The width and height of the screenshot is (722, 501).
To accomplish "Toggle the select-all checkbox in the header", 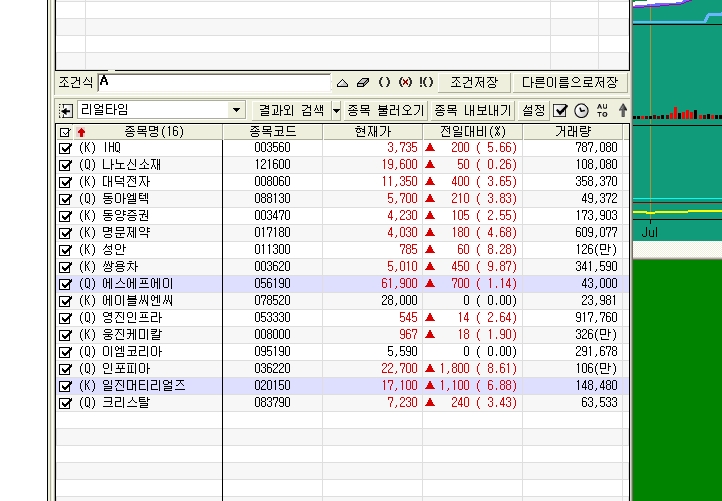I will click(66, 132).
